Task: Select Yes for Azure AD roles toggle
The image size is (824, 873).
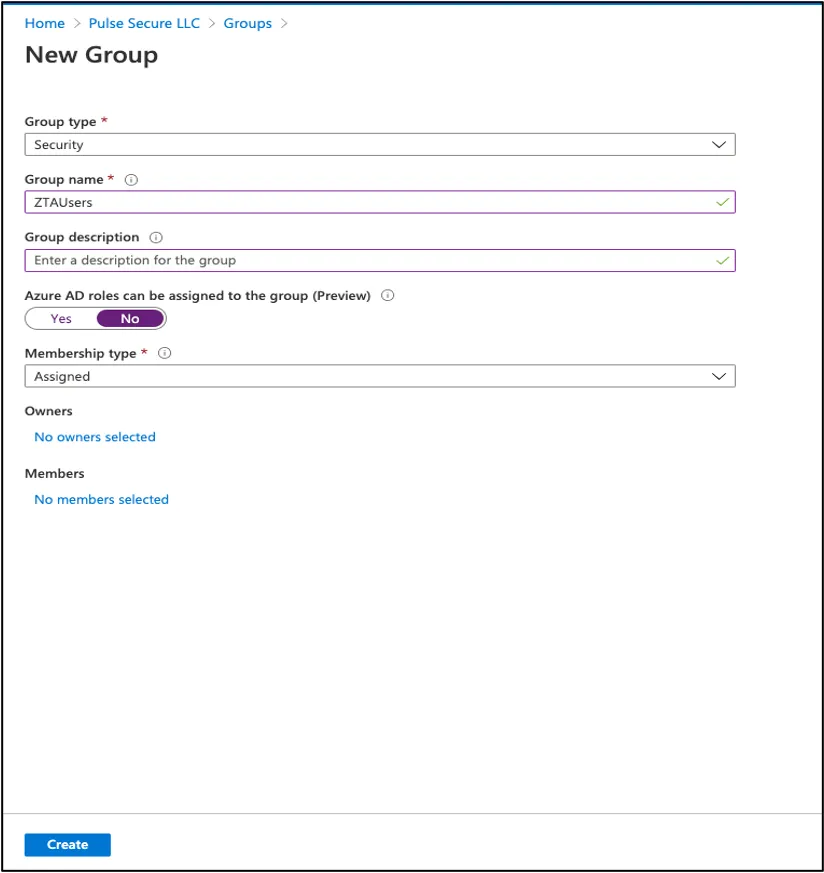Action: [x=61, y=319]
